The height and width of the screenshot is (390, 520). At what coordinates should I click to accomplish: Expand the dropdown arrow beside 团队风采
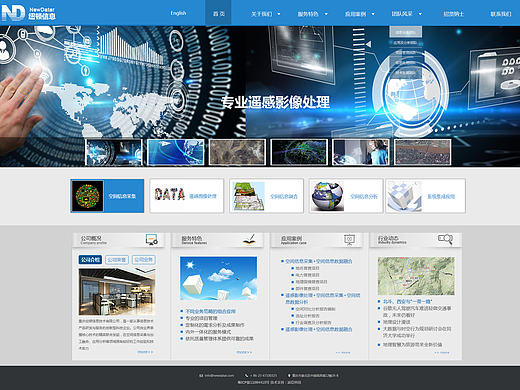point(420,14)
